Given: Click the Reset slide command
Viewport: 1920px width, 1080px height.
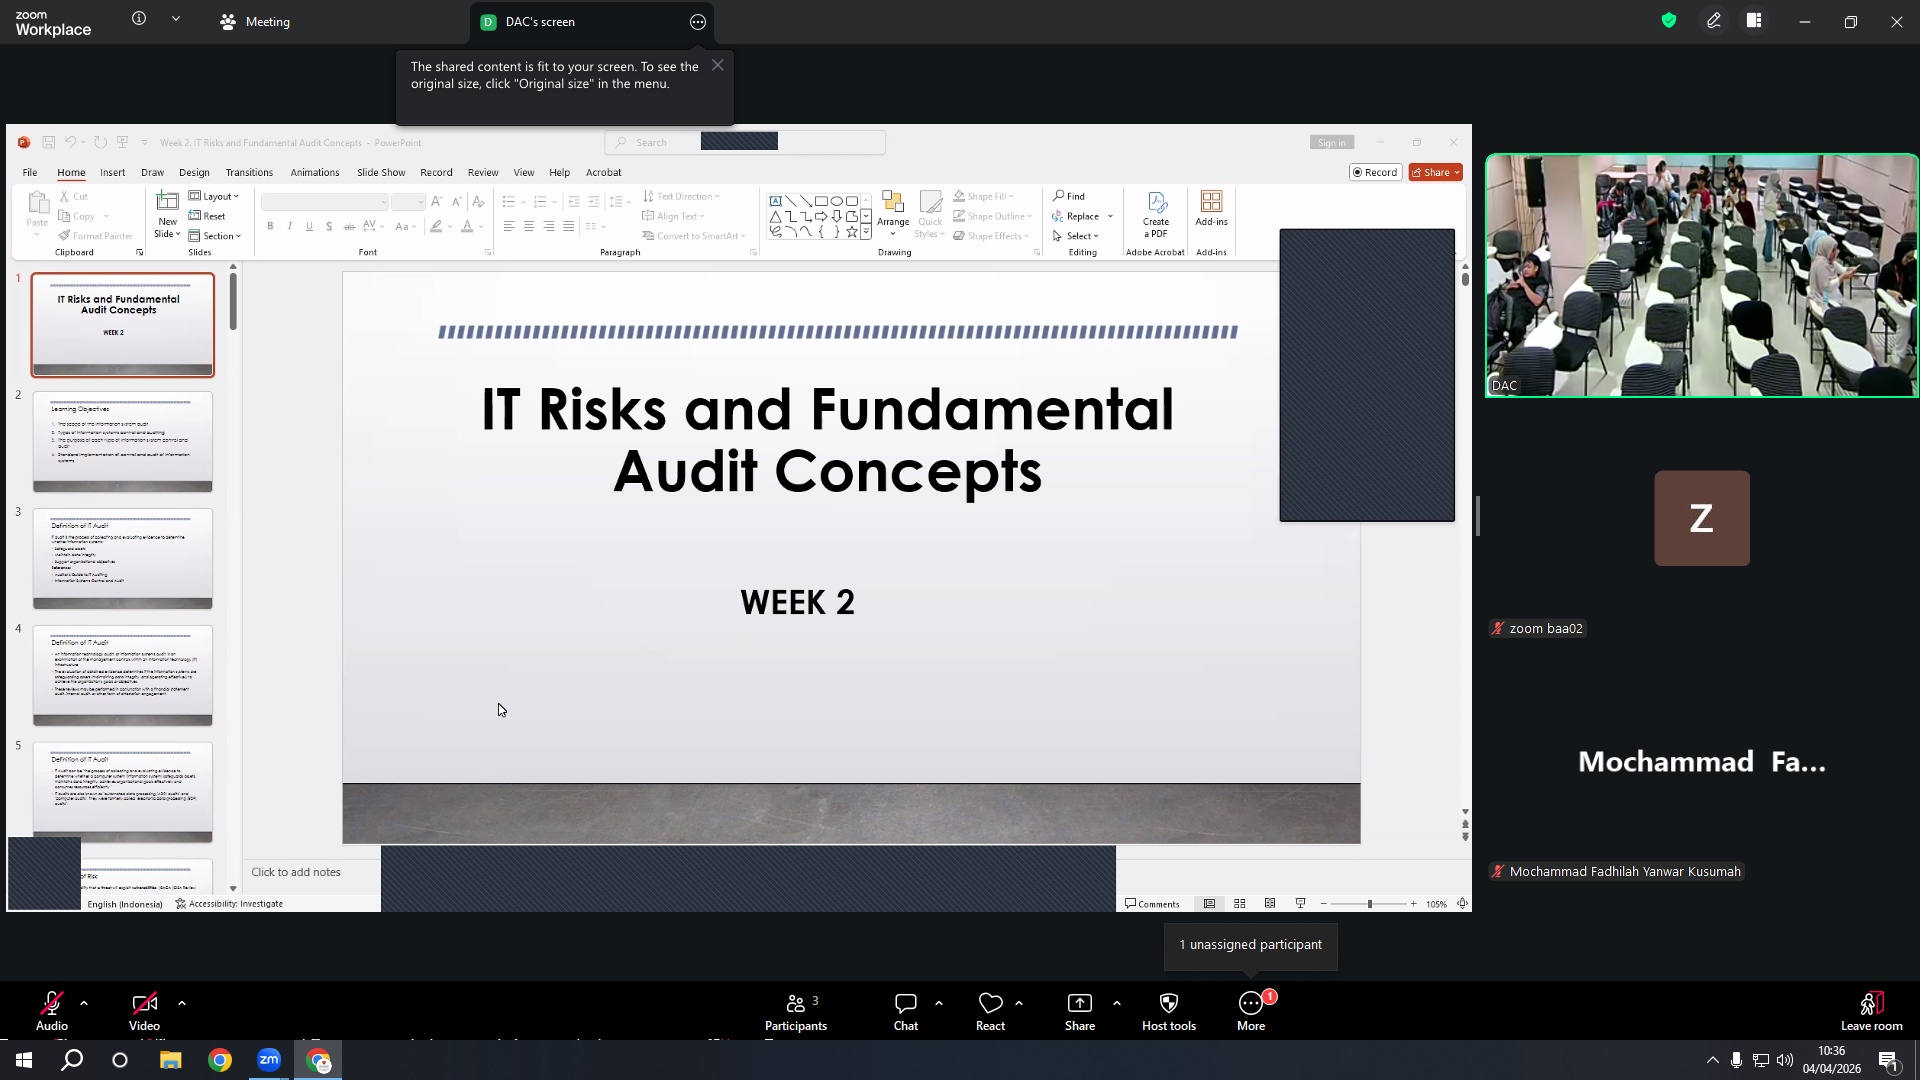Looking at the screenshot, I should coord(207,216).
